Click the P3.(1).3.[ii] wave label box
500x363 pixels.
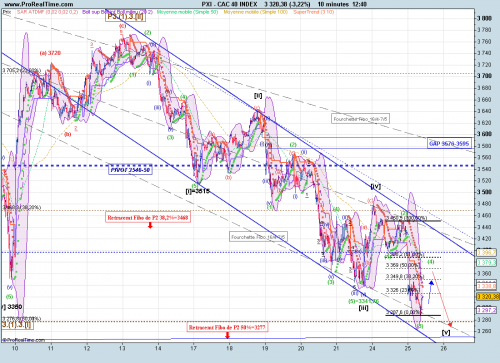point(125,16)
